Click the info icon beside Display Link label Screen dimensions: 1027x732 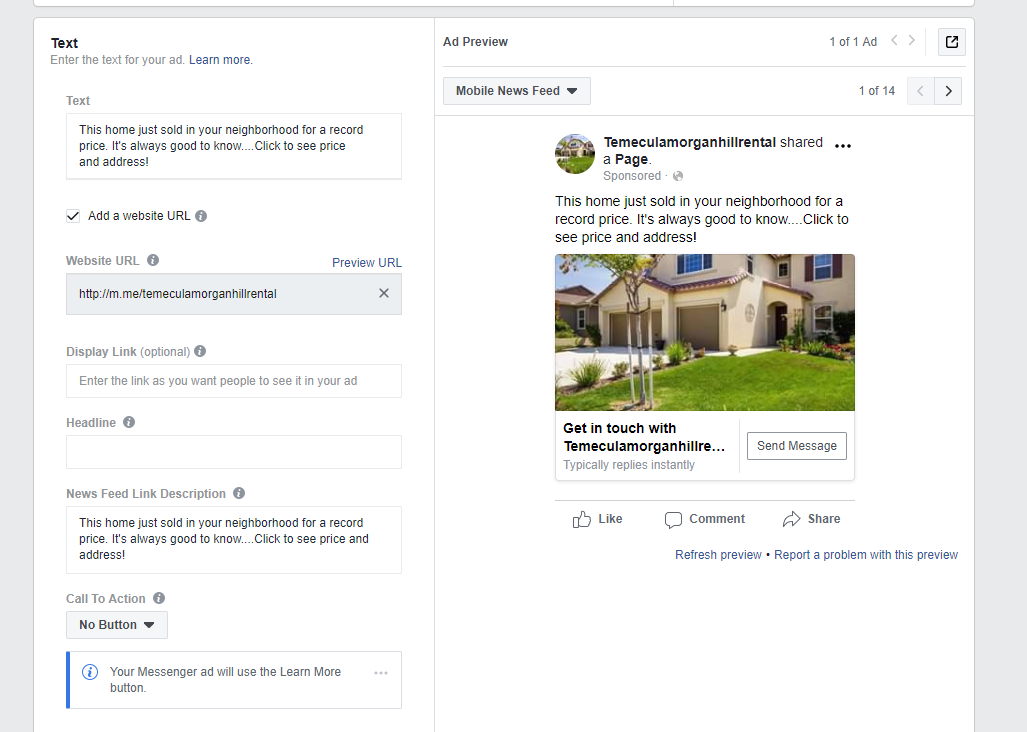(200, 351)
